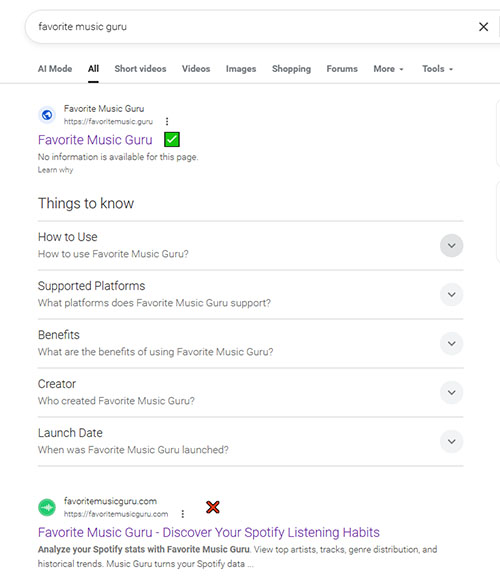This screenshot has height=578, width=500.
Task: Click the https://favoritemusic.guru URL text
Action: pos(108,122)
